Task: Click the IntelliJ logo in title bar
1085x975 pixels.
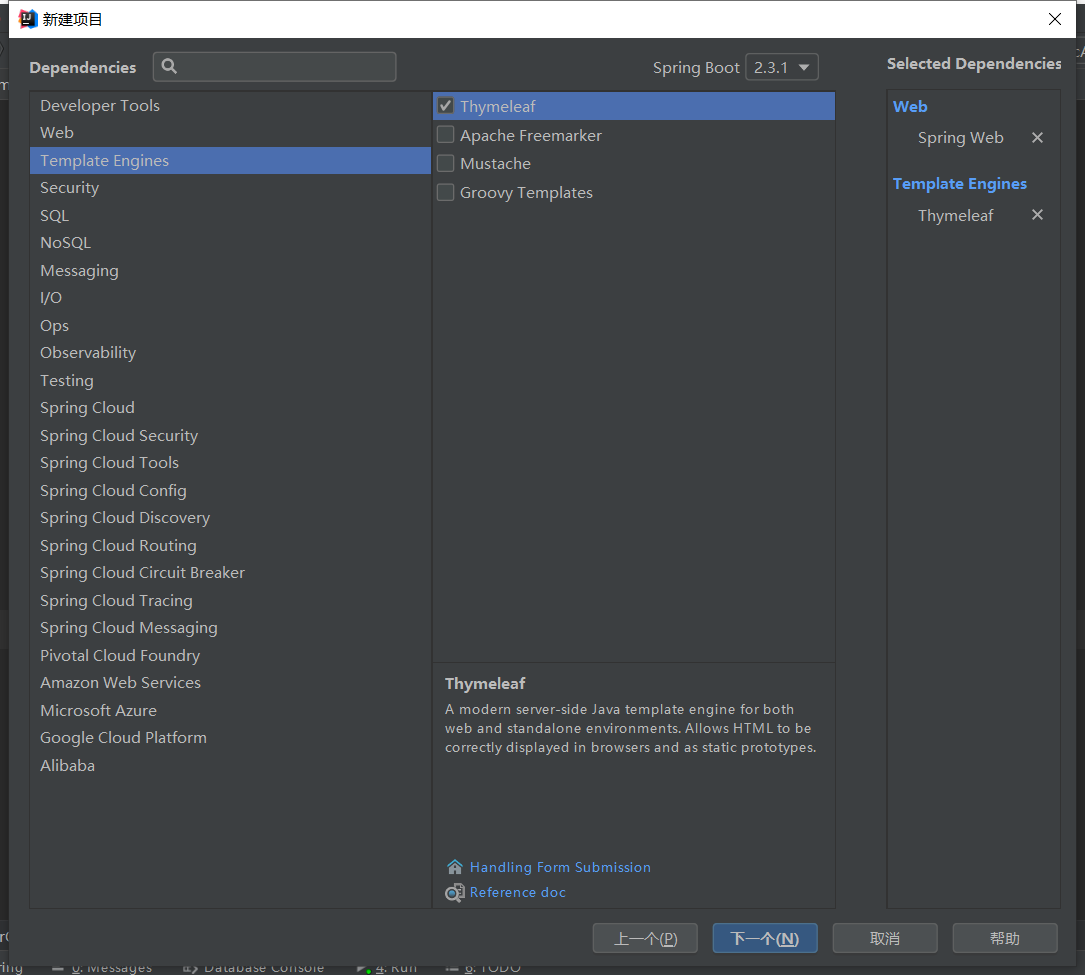Action: (28, 19)
